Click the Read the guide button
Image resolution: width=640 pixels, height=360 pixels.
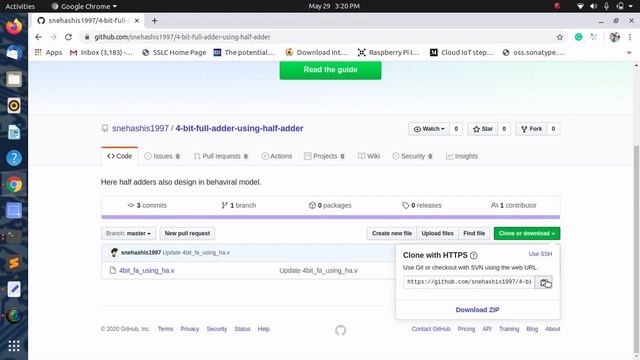tap(330, 70)
